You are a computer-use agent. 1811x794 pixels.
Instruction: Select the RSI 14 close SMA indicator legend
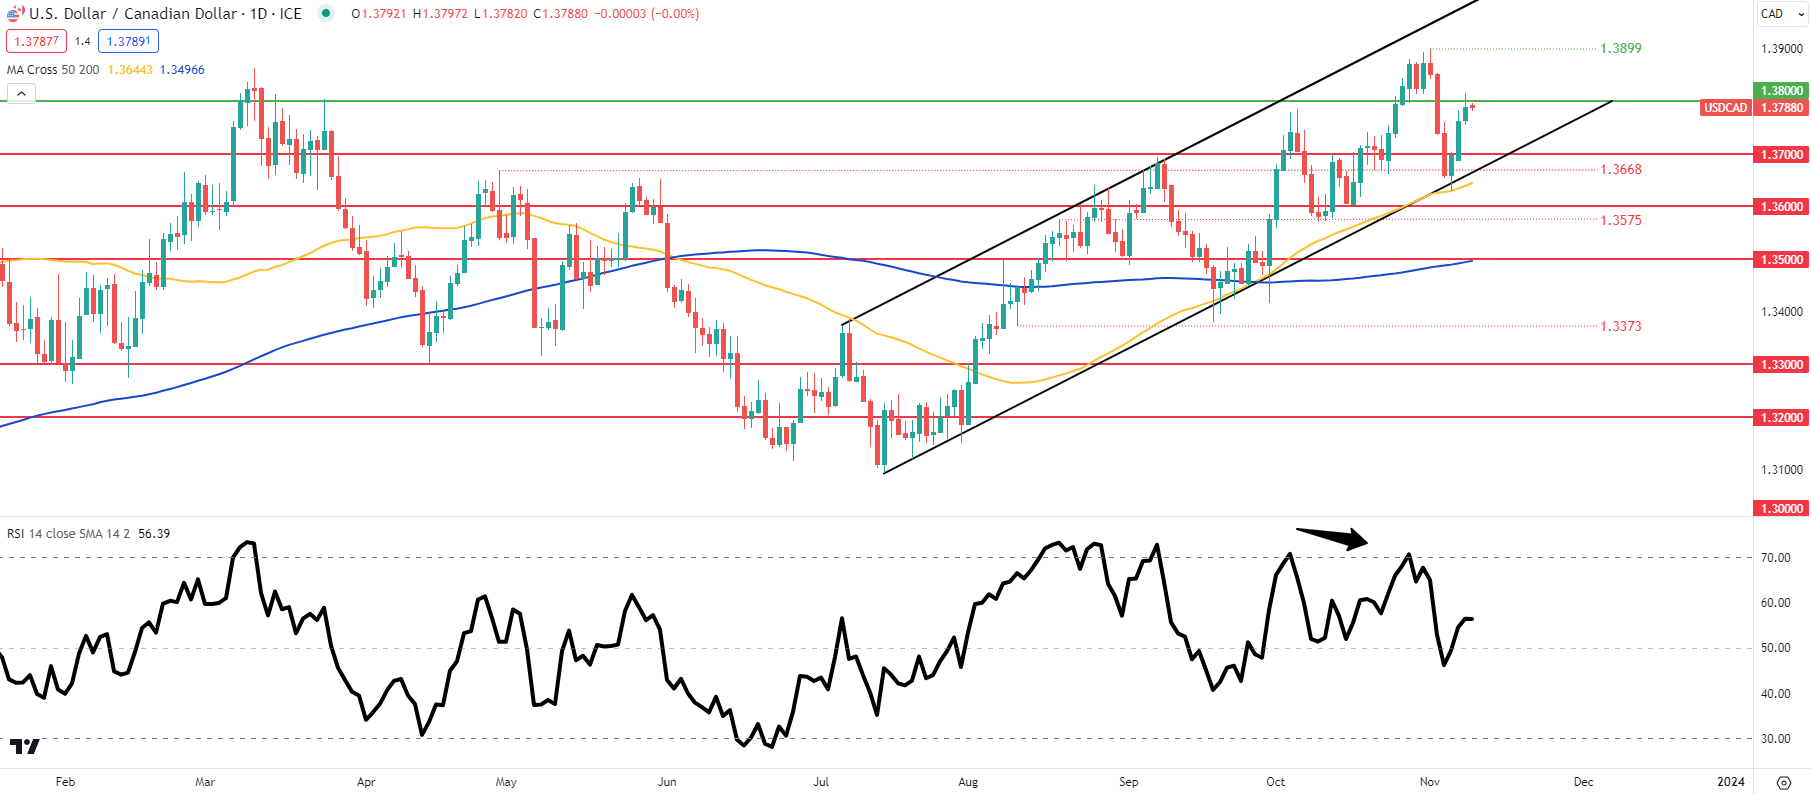69,534
